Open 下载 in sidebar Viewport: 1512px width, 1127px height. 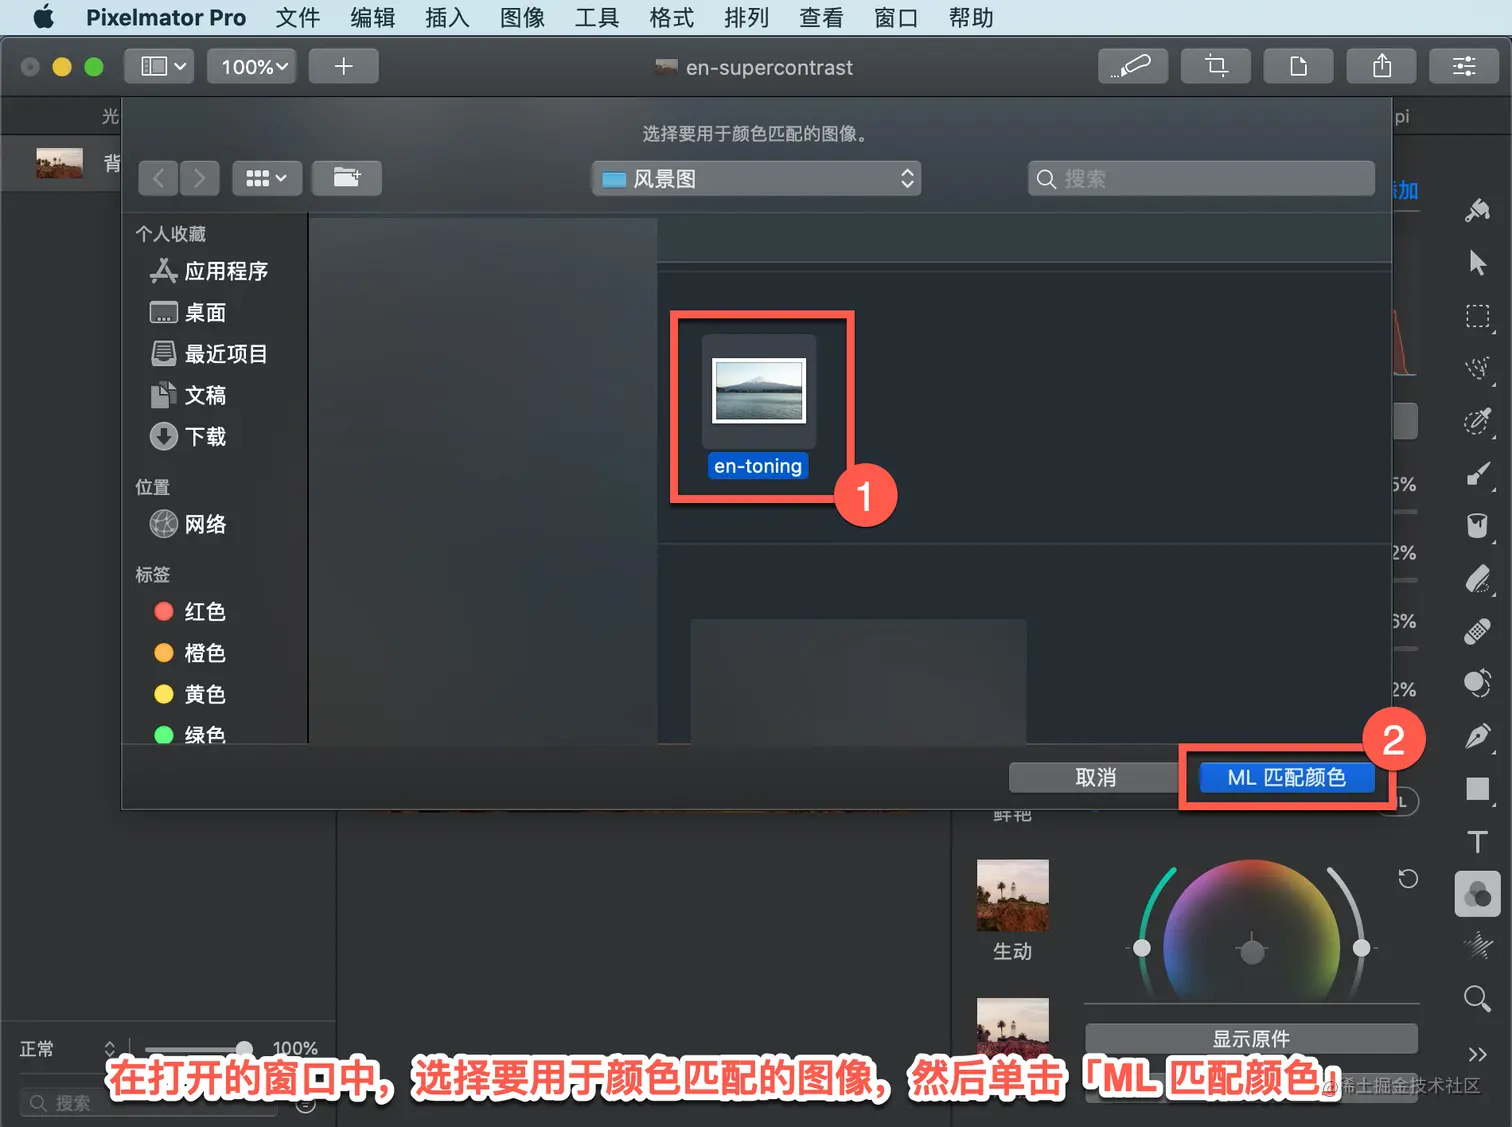pyautogui.click(x=187, y=436)
